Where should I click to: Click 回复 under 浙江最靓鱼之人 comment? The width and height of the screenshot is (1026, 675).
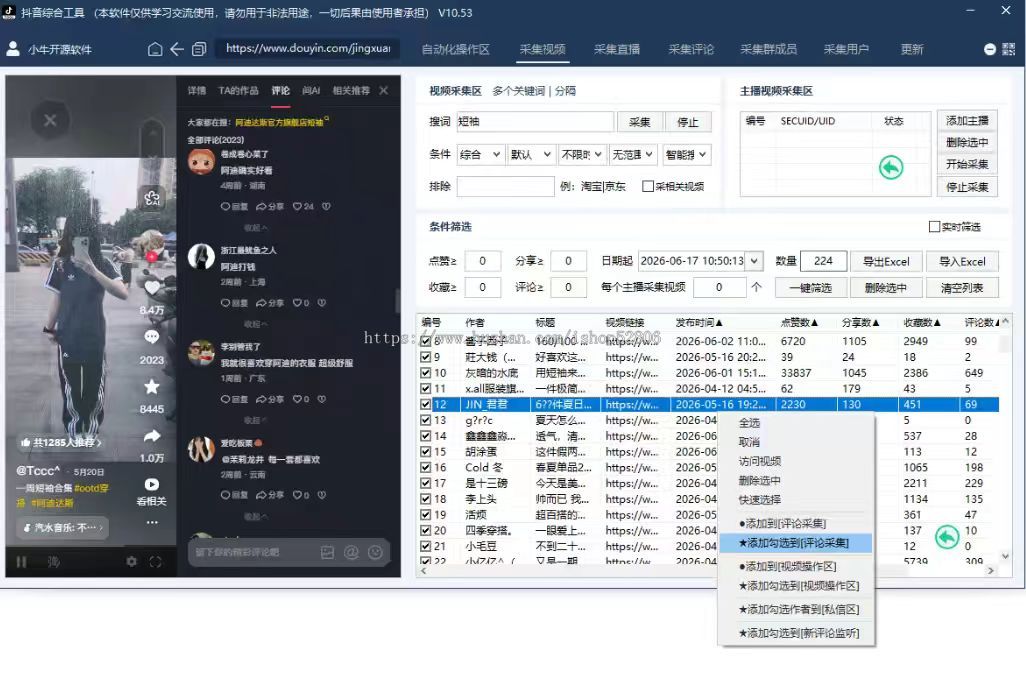click(x=234, y=303)
